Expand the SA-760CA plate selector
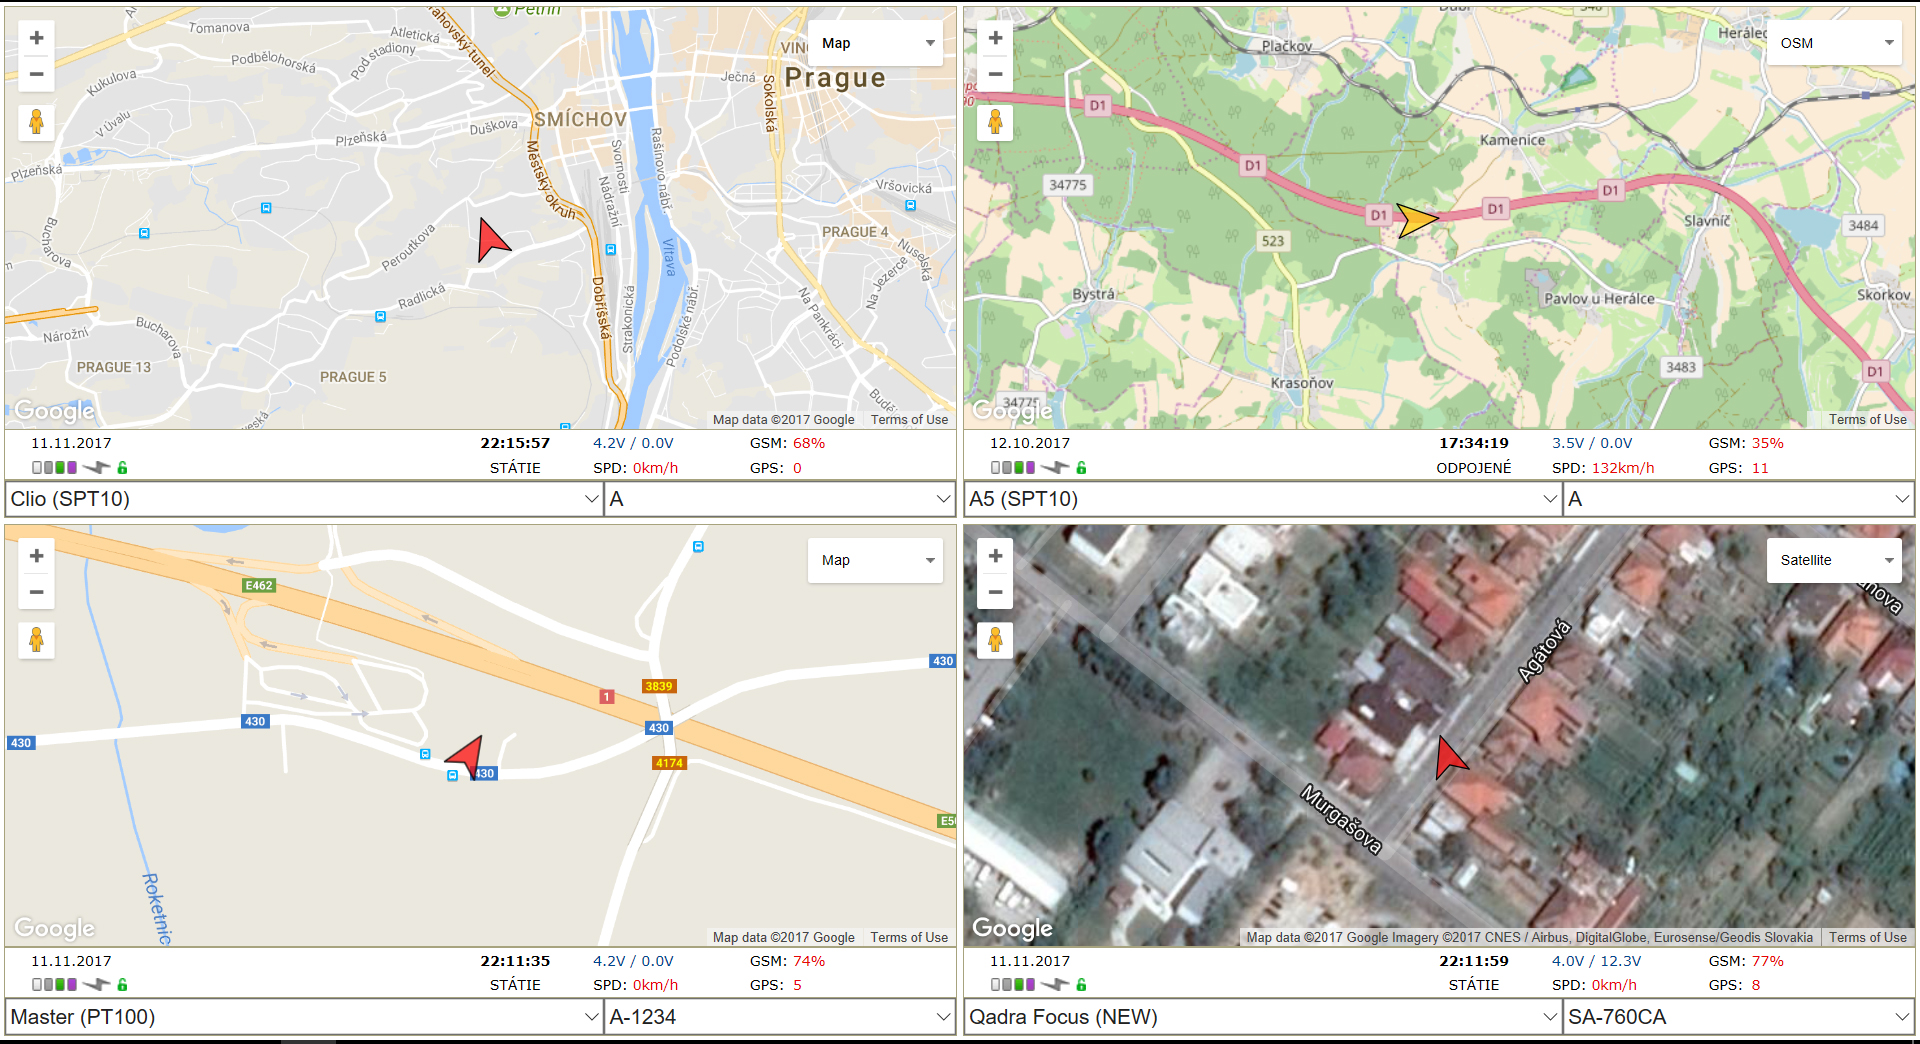 pyautogui.click(x=1738, y=1017)
